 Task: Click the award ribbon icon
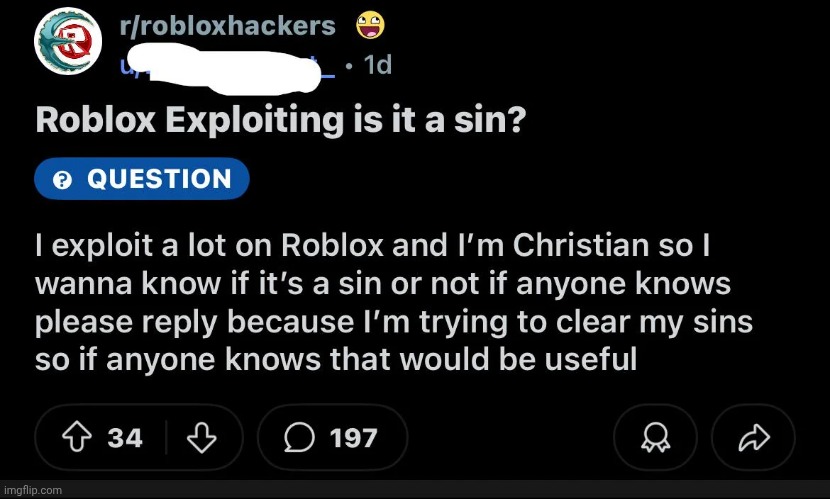655,438
